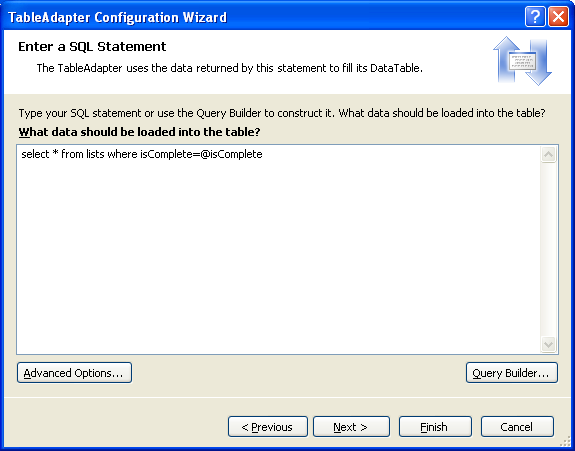Click the word select in the SQL text

(35, 154)
